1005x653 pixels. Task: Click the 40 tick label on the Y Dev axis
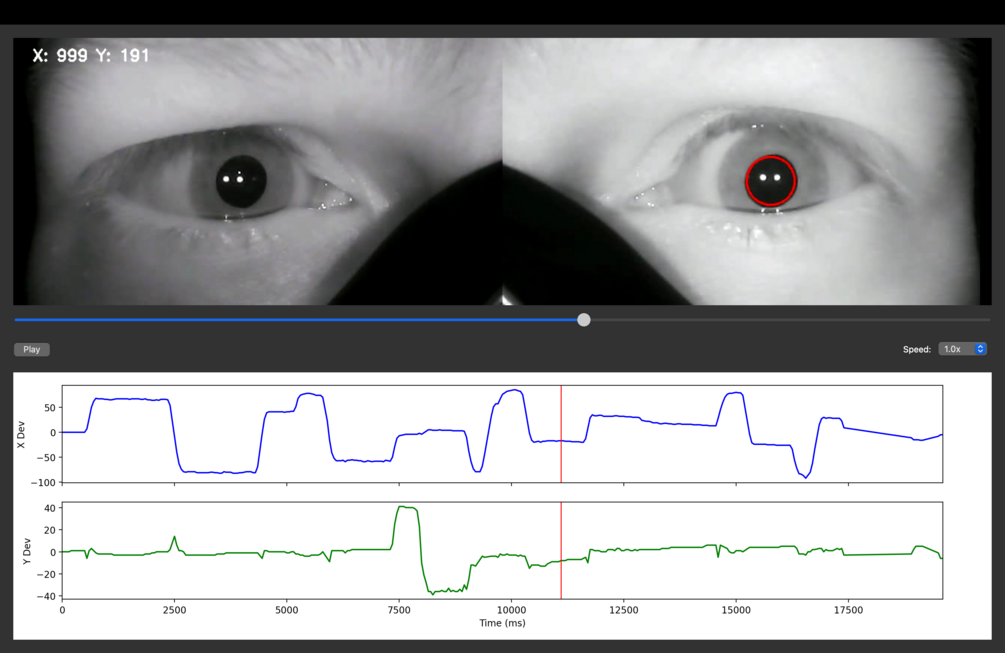(50, 508)
